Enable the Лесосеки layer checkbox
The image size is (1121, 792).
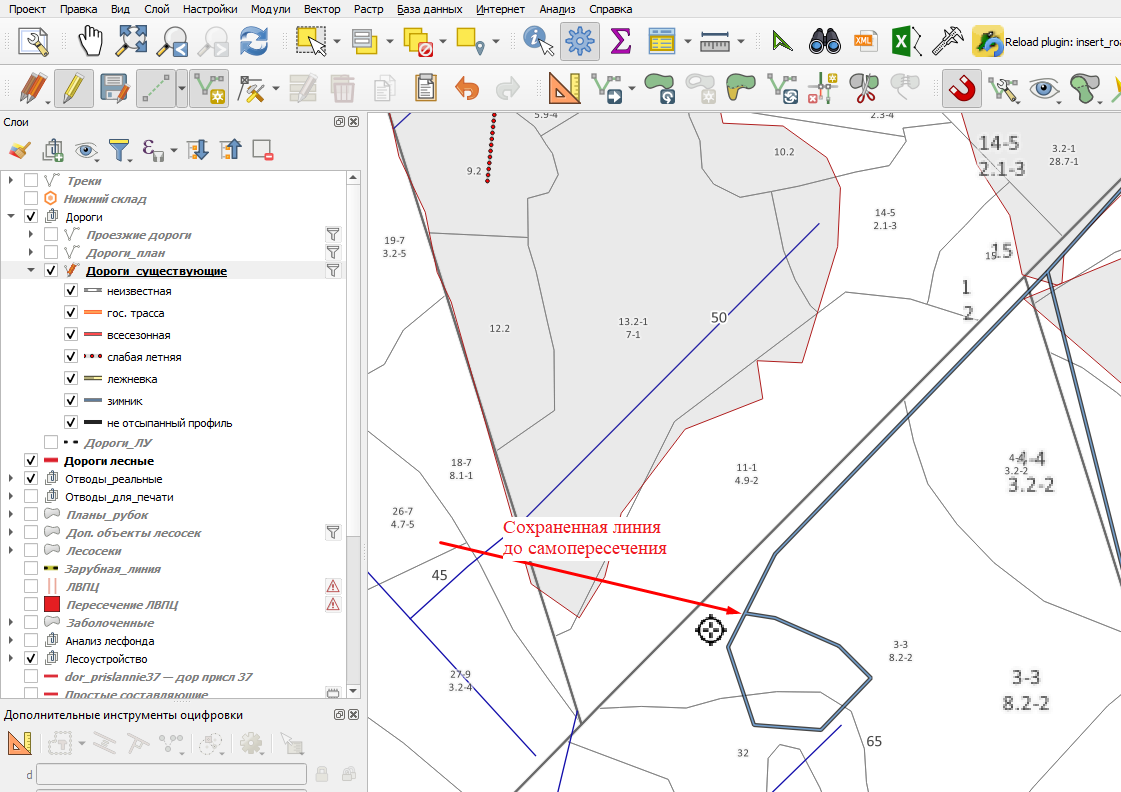[31, 550]
